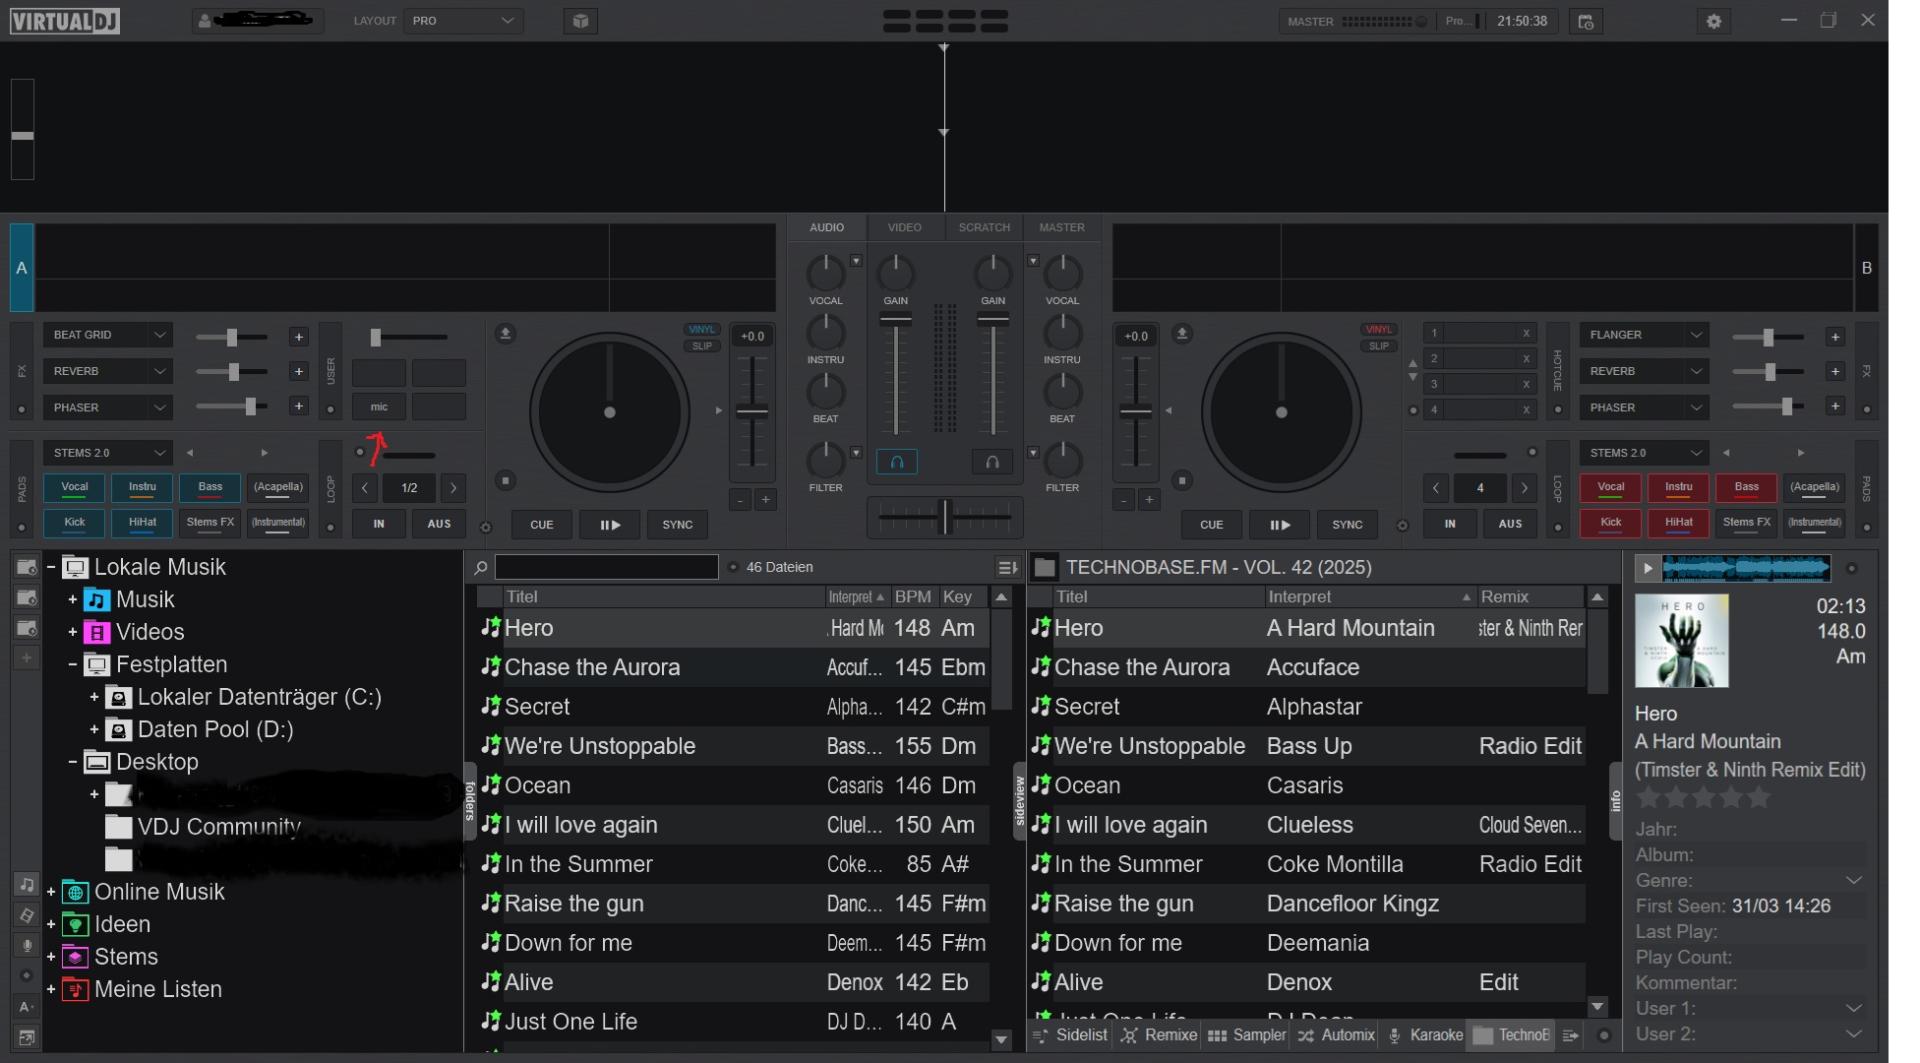Open deck A PHASER effect dropdown
The height and width of the screenshot is (1063, 1920).
pyautogui.click(x=107, y=407)
